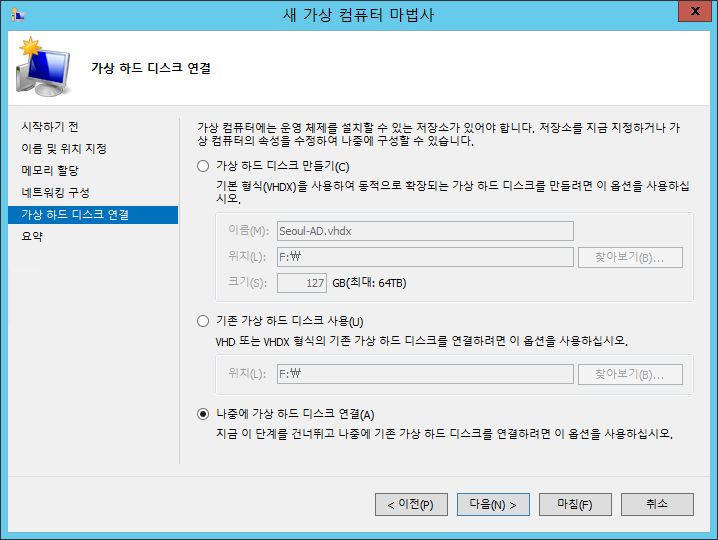This screenshot has height=540, width=718.
Task: Click the 다음(N) > button
Action: [x=493, y=504]
